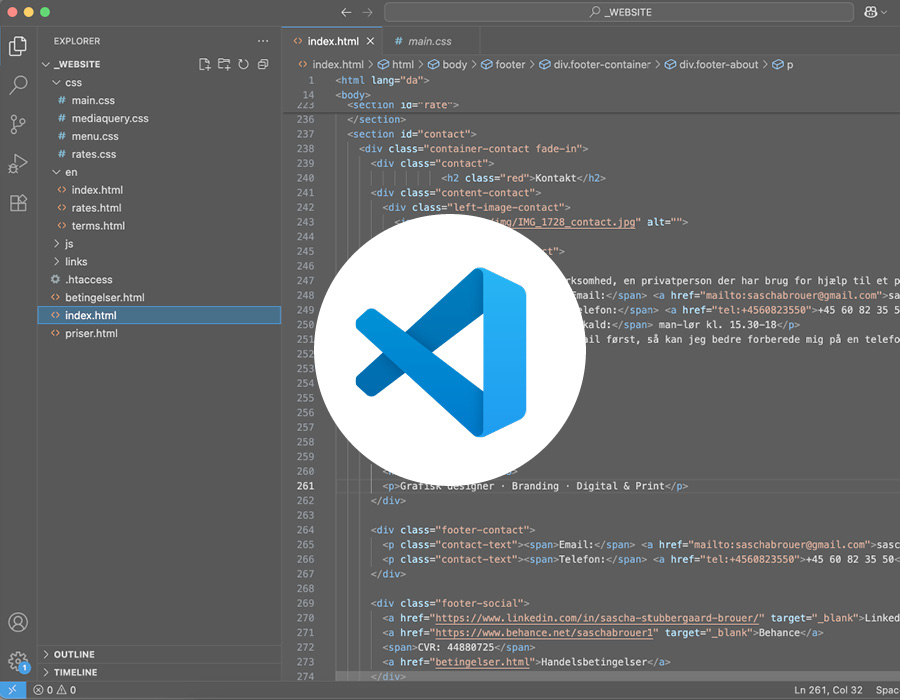Open mediaquery.css file
The width and height of the screenshot is (900, 700).
click(159, 118)
